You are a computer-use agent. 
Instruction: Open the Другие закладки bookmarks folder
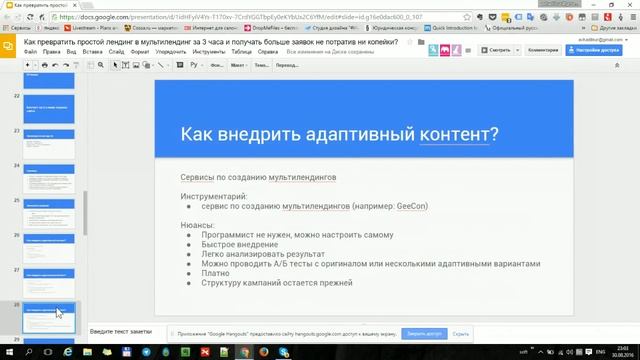[x=613, y=28]
